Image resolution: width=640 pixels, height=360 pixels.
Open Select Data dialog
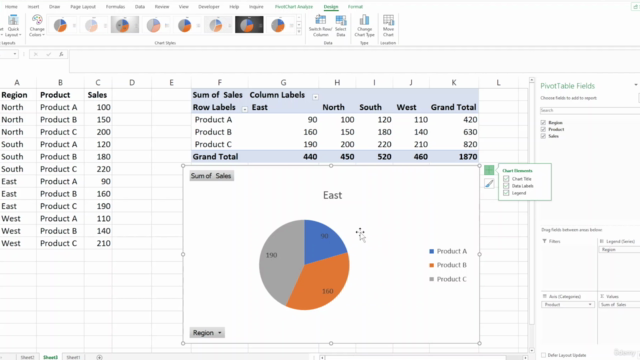click(x=340, y=26)
